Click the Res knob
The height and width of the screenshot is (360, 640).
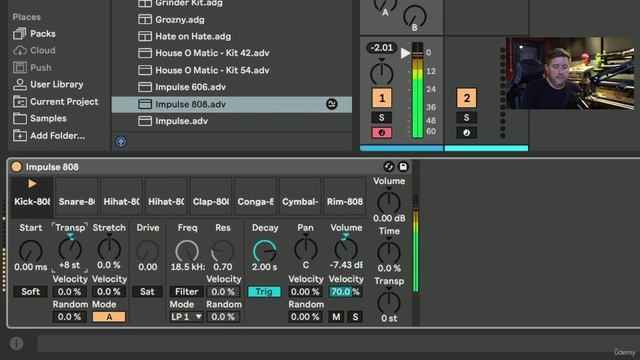[223, 250]
